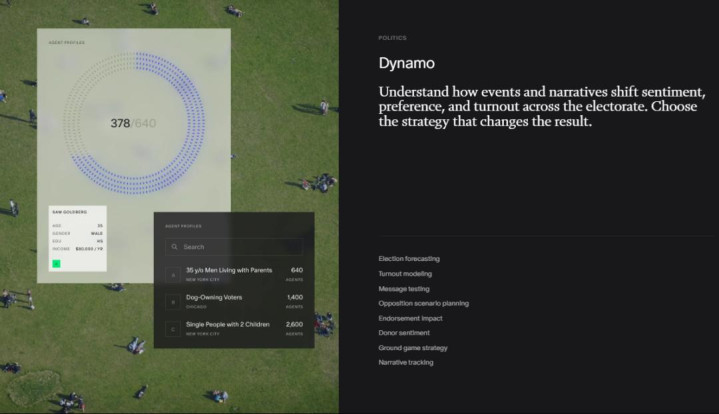This screenshot has width=719, height=414.
Task: Open Ground game strategy
Action: coord(413,347)
